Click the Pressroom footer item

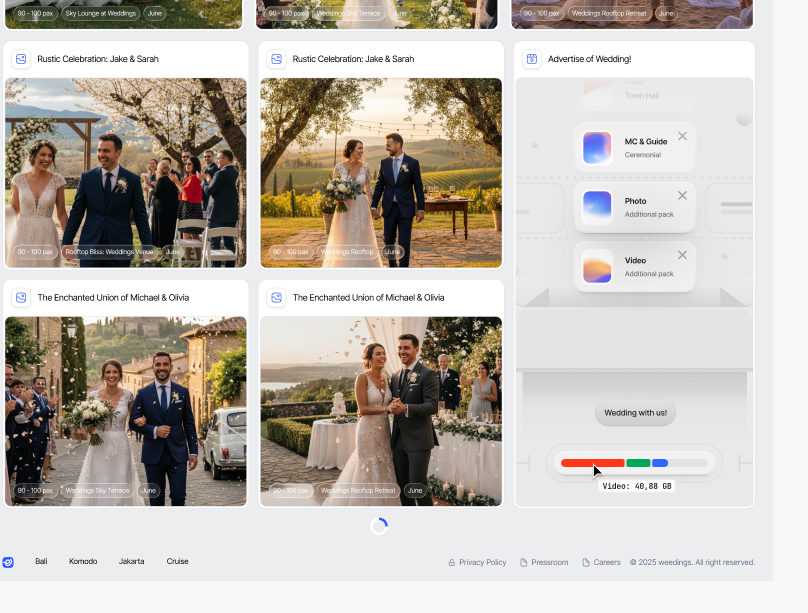(x=549, y=562)
